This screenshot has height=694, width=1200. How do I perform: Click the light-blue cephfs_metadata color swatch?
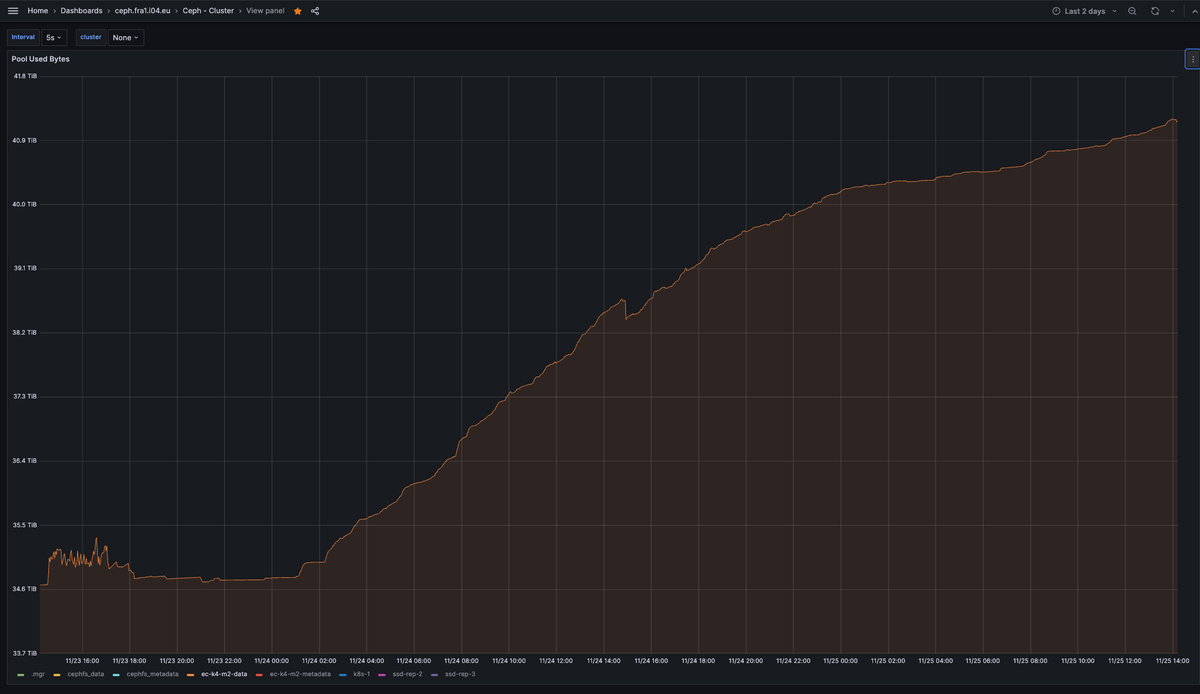[x=117, y=675]
